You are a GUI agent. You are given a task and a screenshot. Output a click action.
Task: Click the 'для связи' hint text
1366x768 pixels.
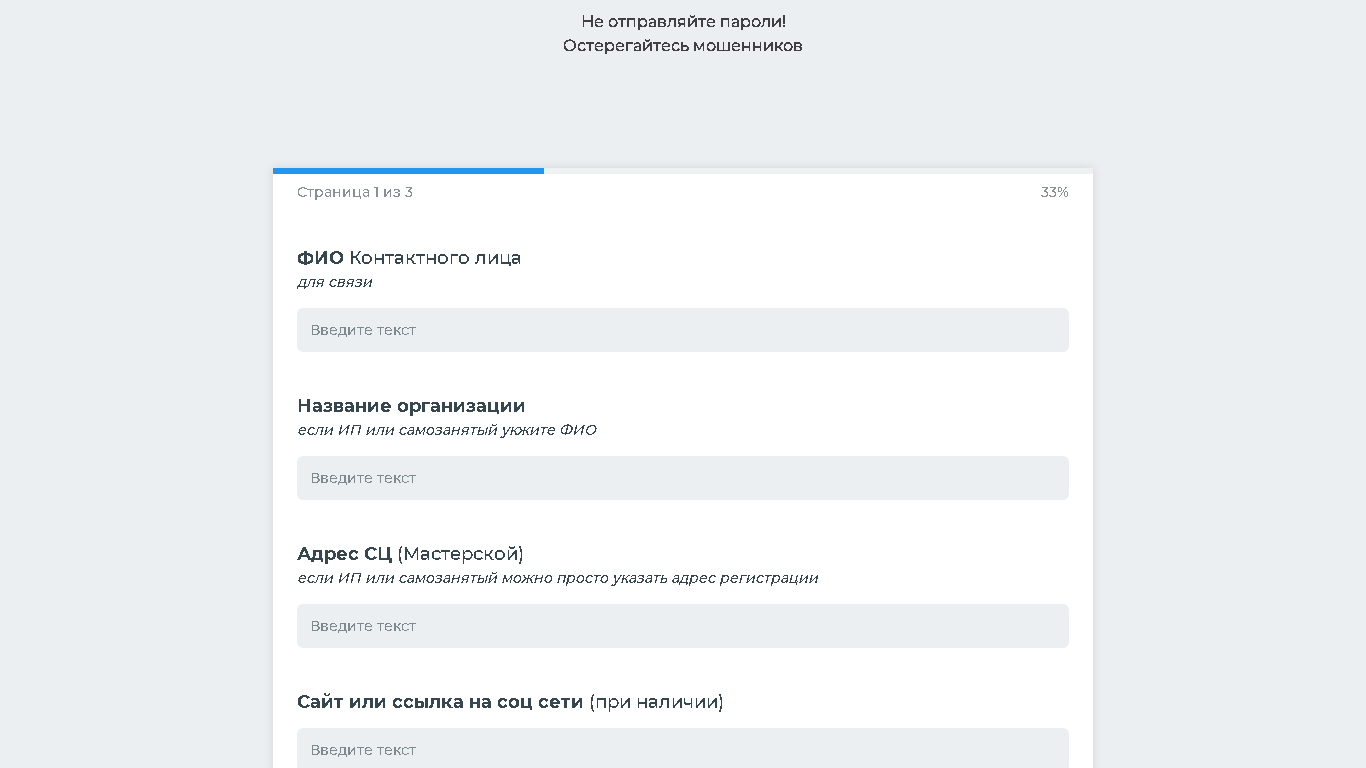tap(335, 282)
